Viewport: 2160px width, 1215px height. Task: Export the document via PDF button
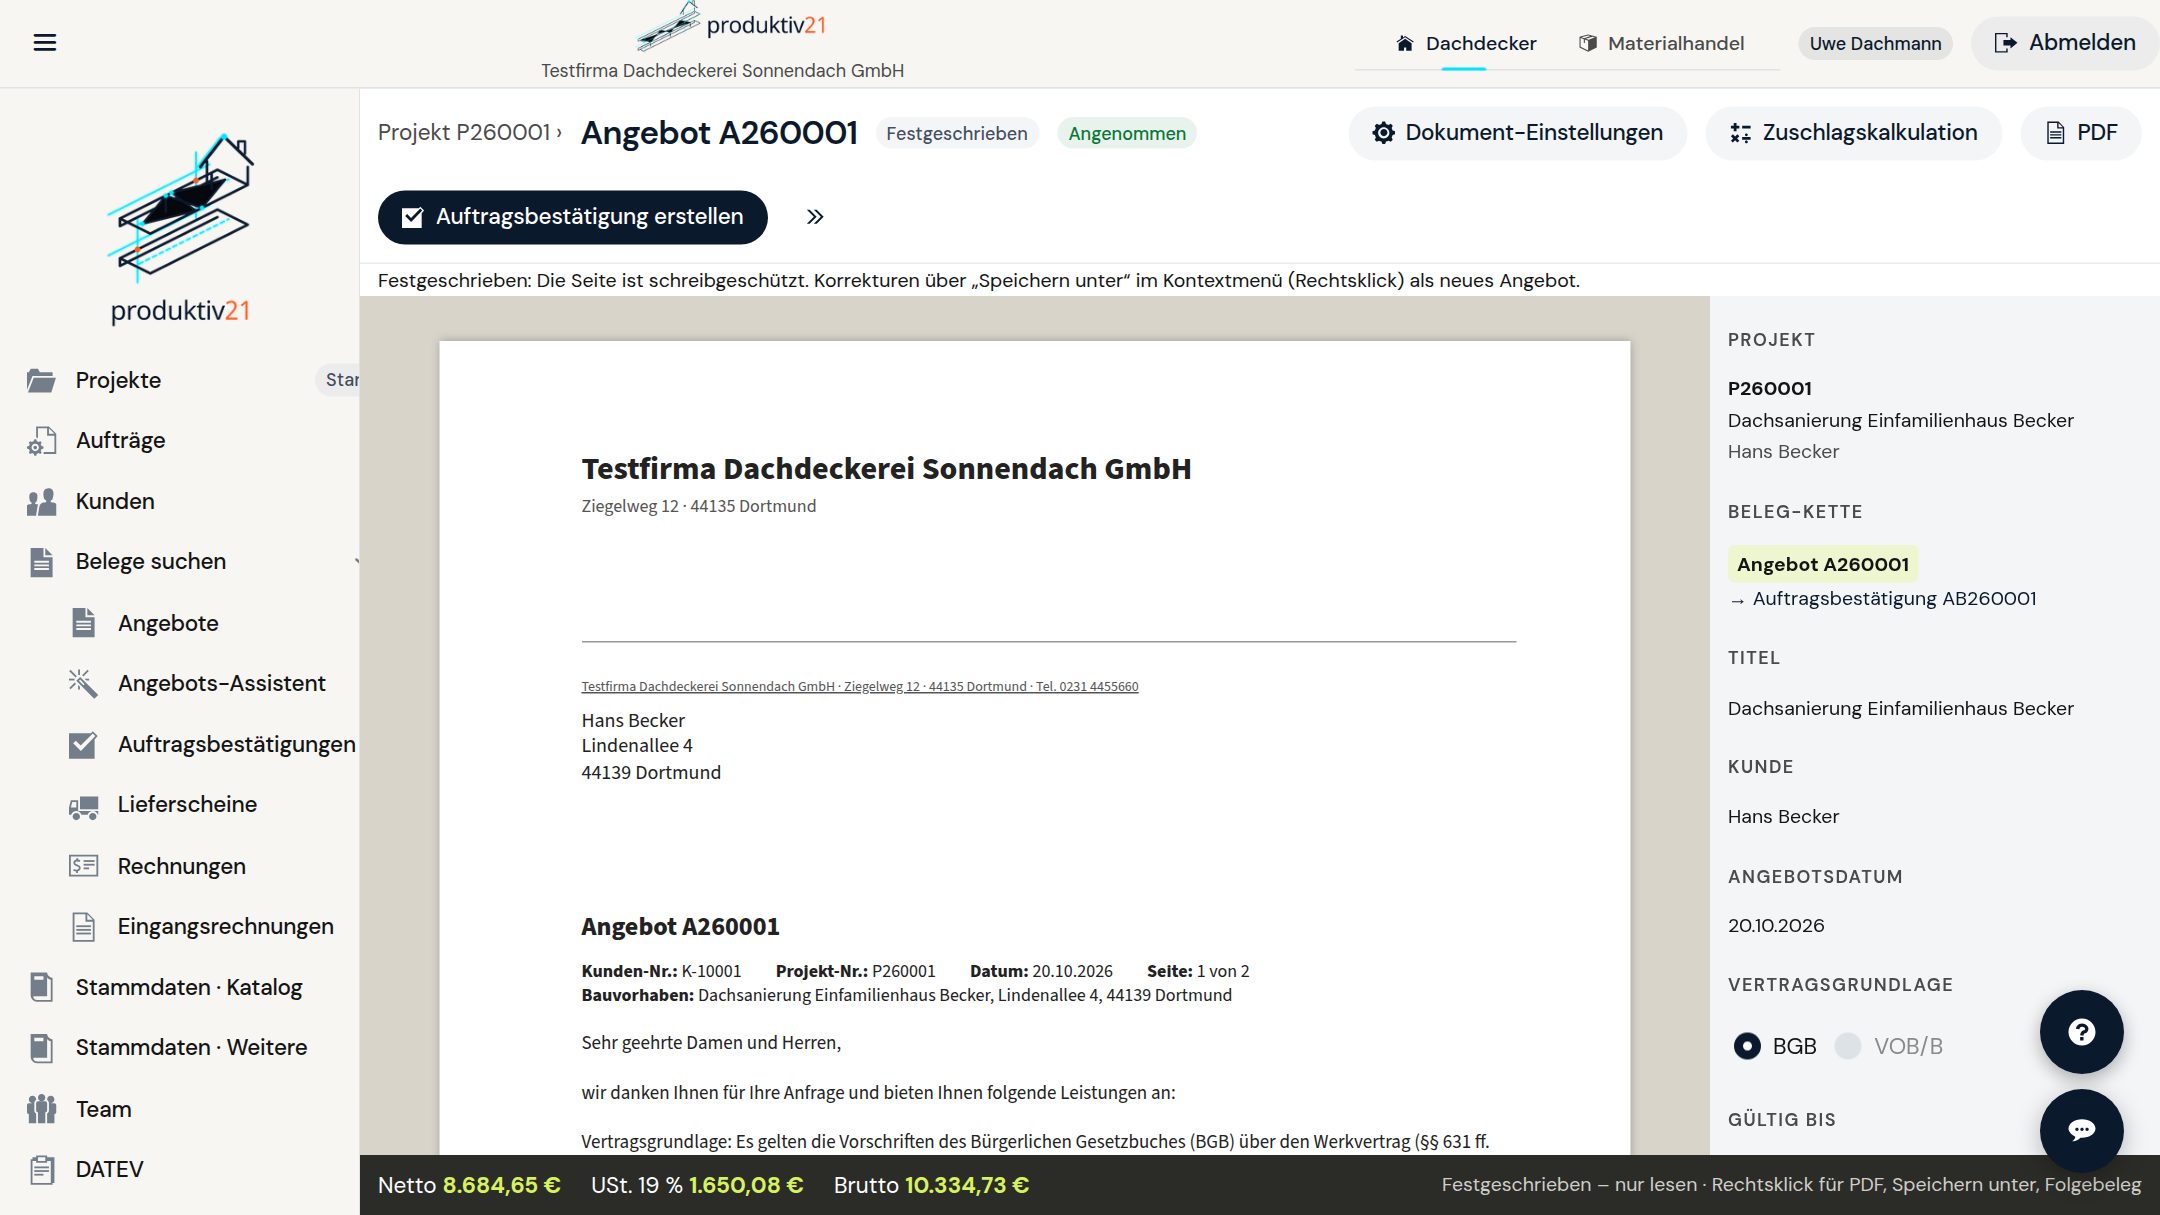(2081, 133)
